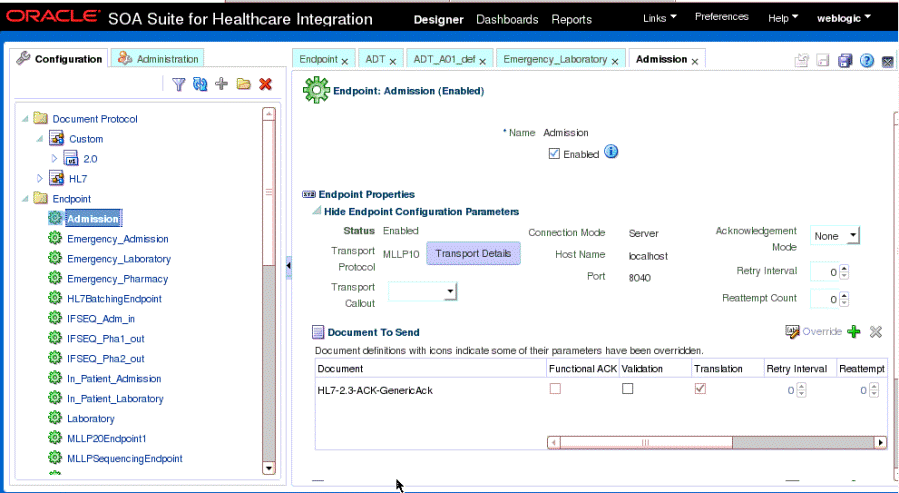Click the blue help question mark icon
The image size is (899, 493).
pos(866,61)
